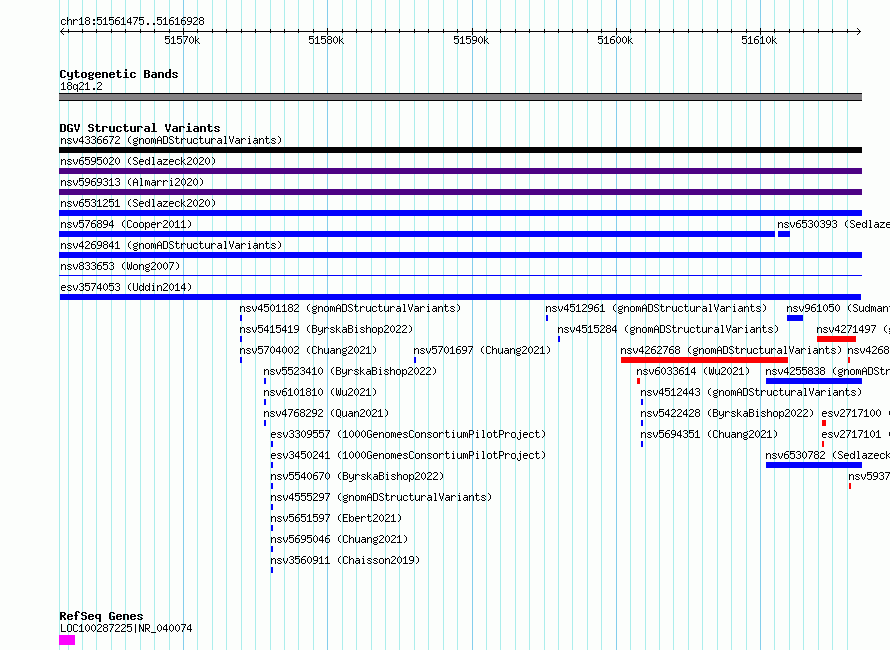Open variant nsv4255838 label

coord(828,371)
